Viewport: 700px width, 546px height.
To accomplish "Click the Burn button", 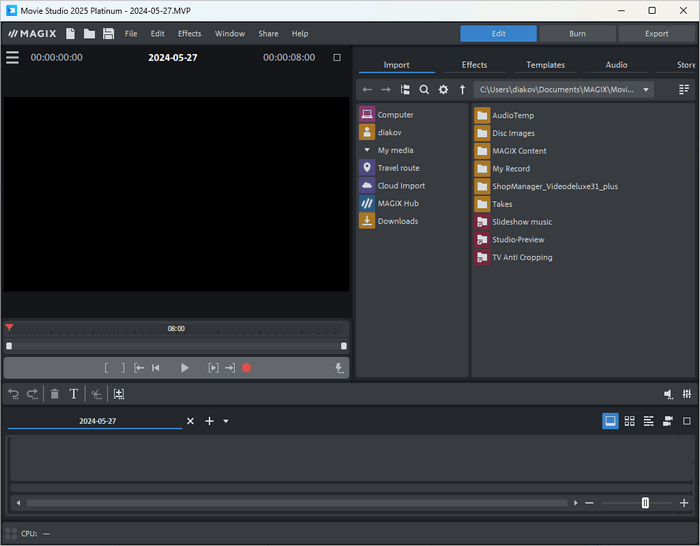I will (x=577, y=34).
